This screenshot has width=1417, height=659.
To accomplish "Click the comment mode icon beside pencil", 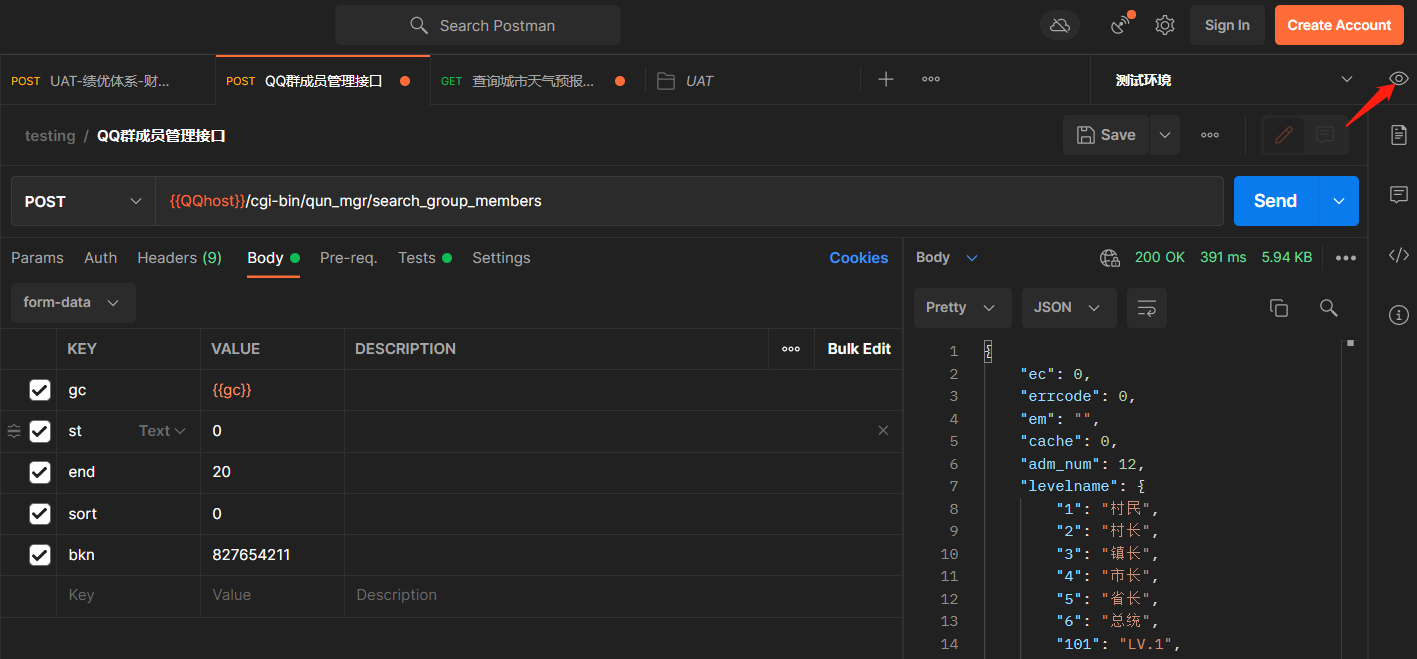I will (x=1325, y=135).
